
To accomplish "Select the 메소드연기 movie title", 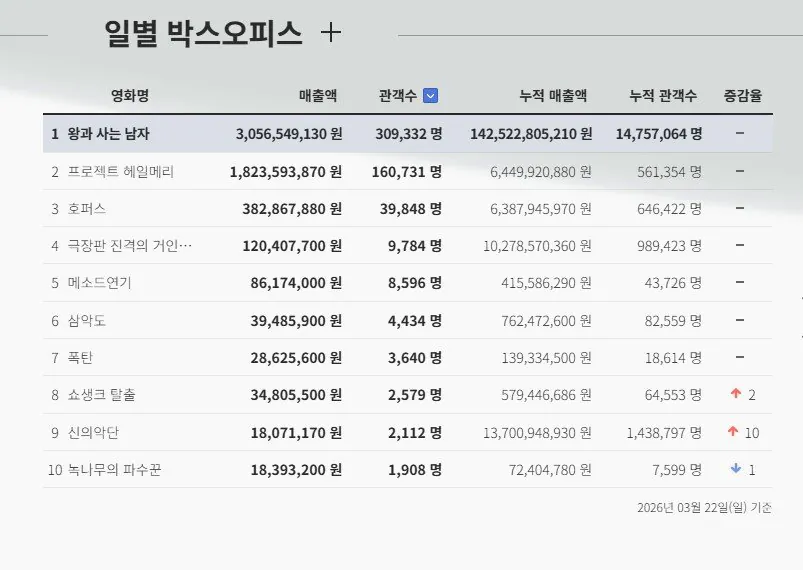I will click(x=99, y=283).
